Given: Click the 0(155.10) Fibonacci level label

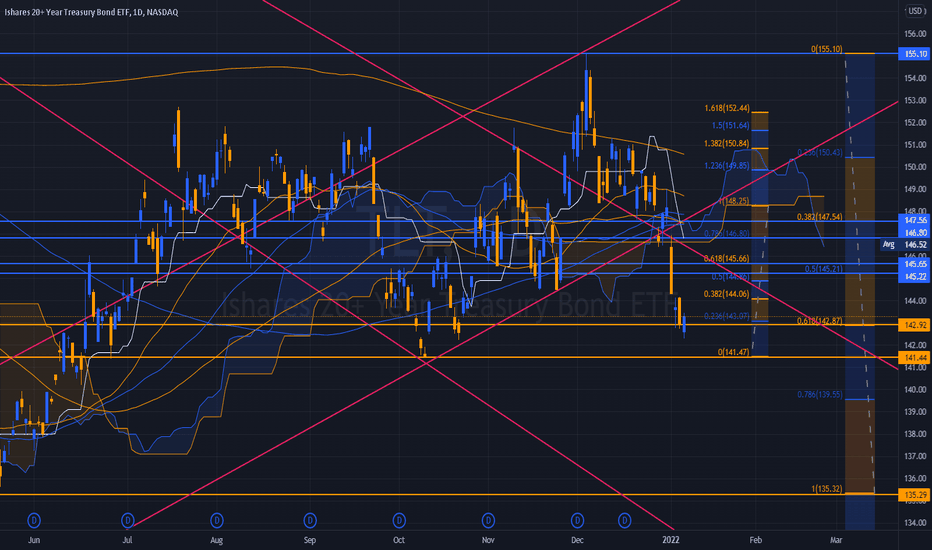Looking at the screenshot, I should [826, 49].
